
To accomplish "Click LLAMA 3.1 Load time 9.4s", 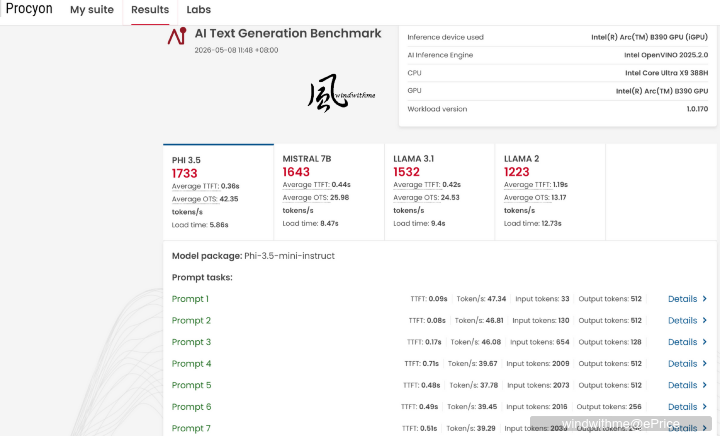I will 419,224.
